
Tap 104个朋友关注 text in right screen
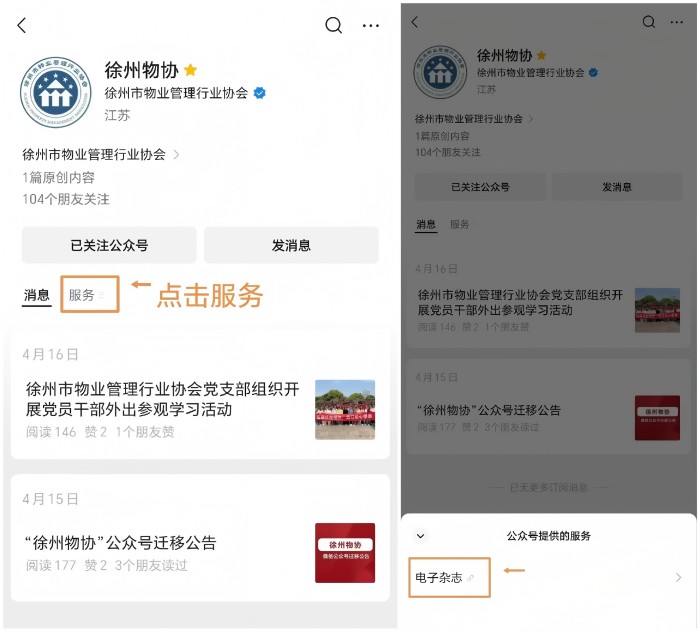[x=448, y=152]
